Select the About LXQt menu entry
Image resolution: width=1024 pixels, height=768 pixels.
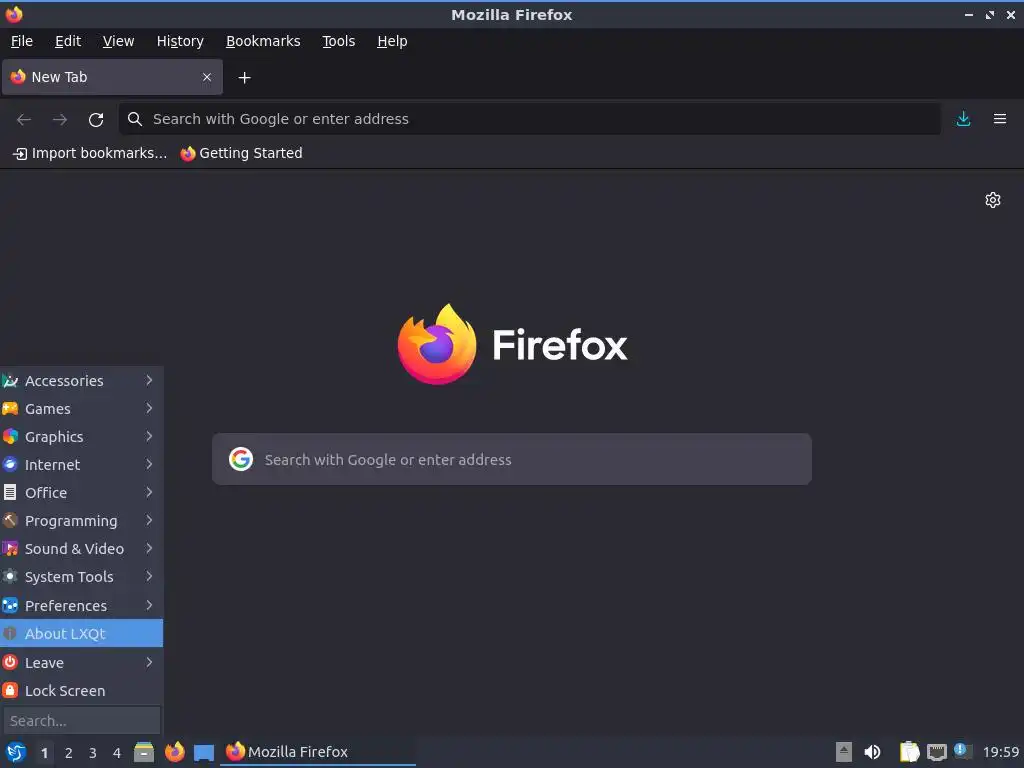point(82,633)
